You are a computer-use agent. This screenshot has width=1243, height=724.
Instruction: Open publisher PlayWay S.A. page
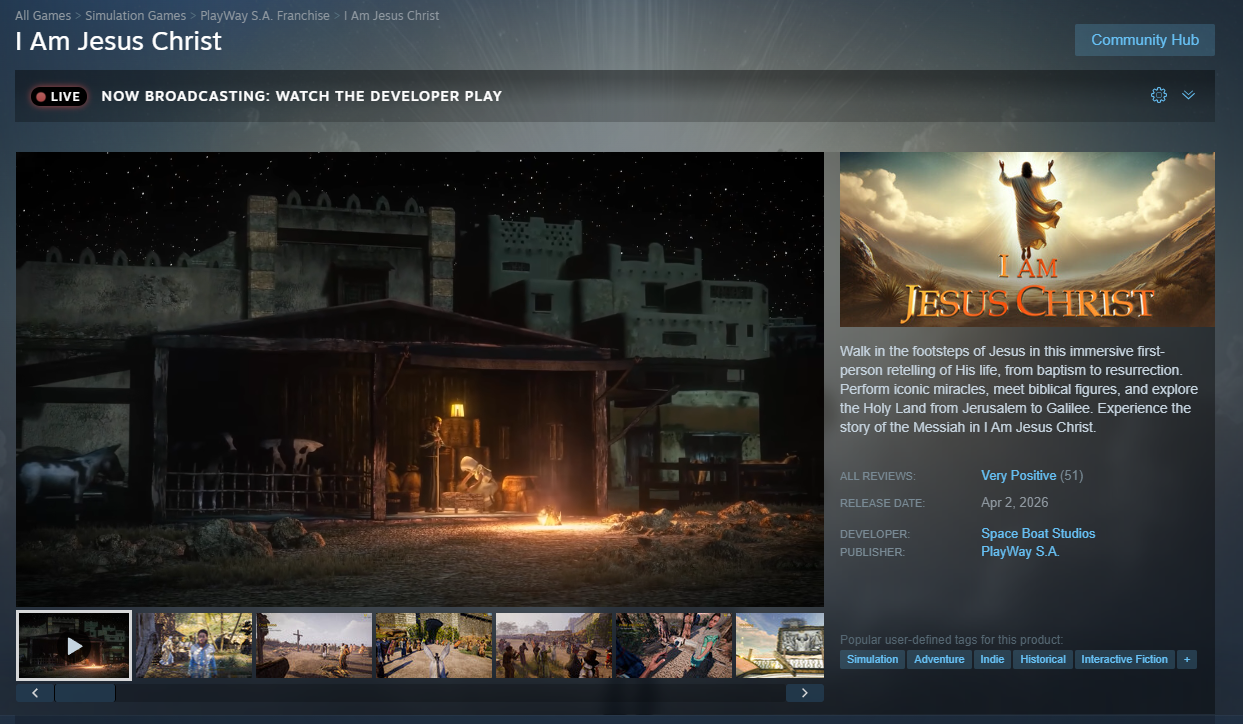(1020, 552)
